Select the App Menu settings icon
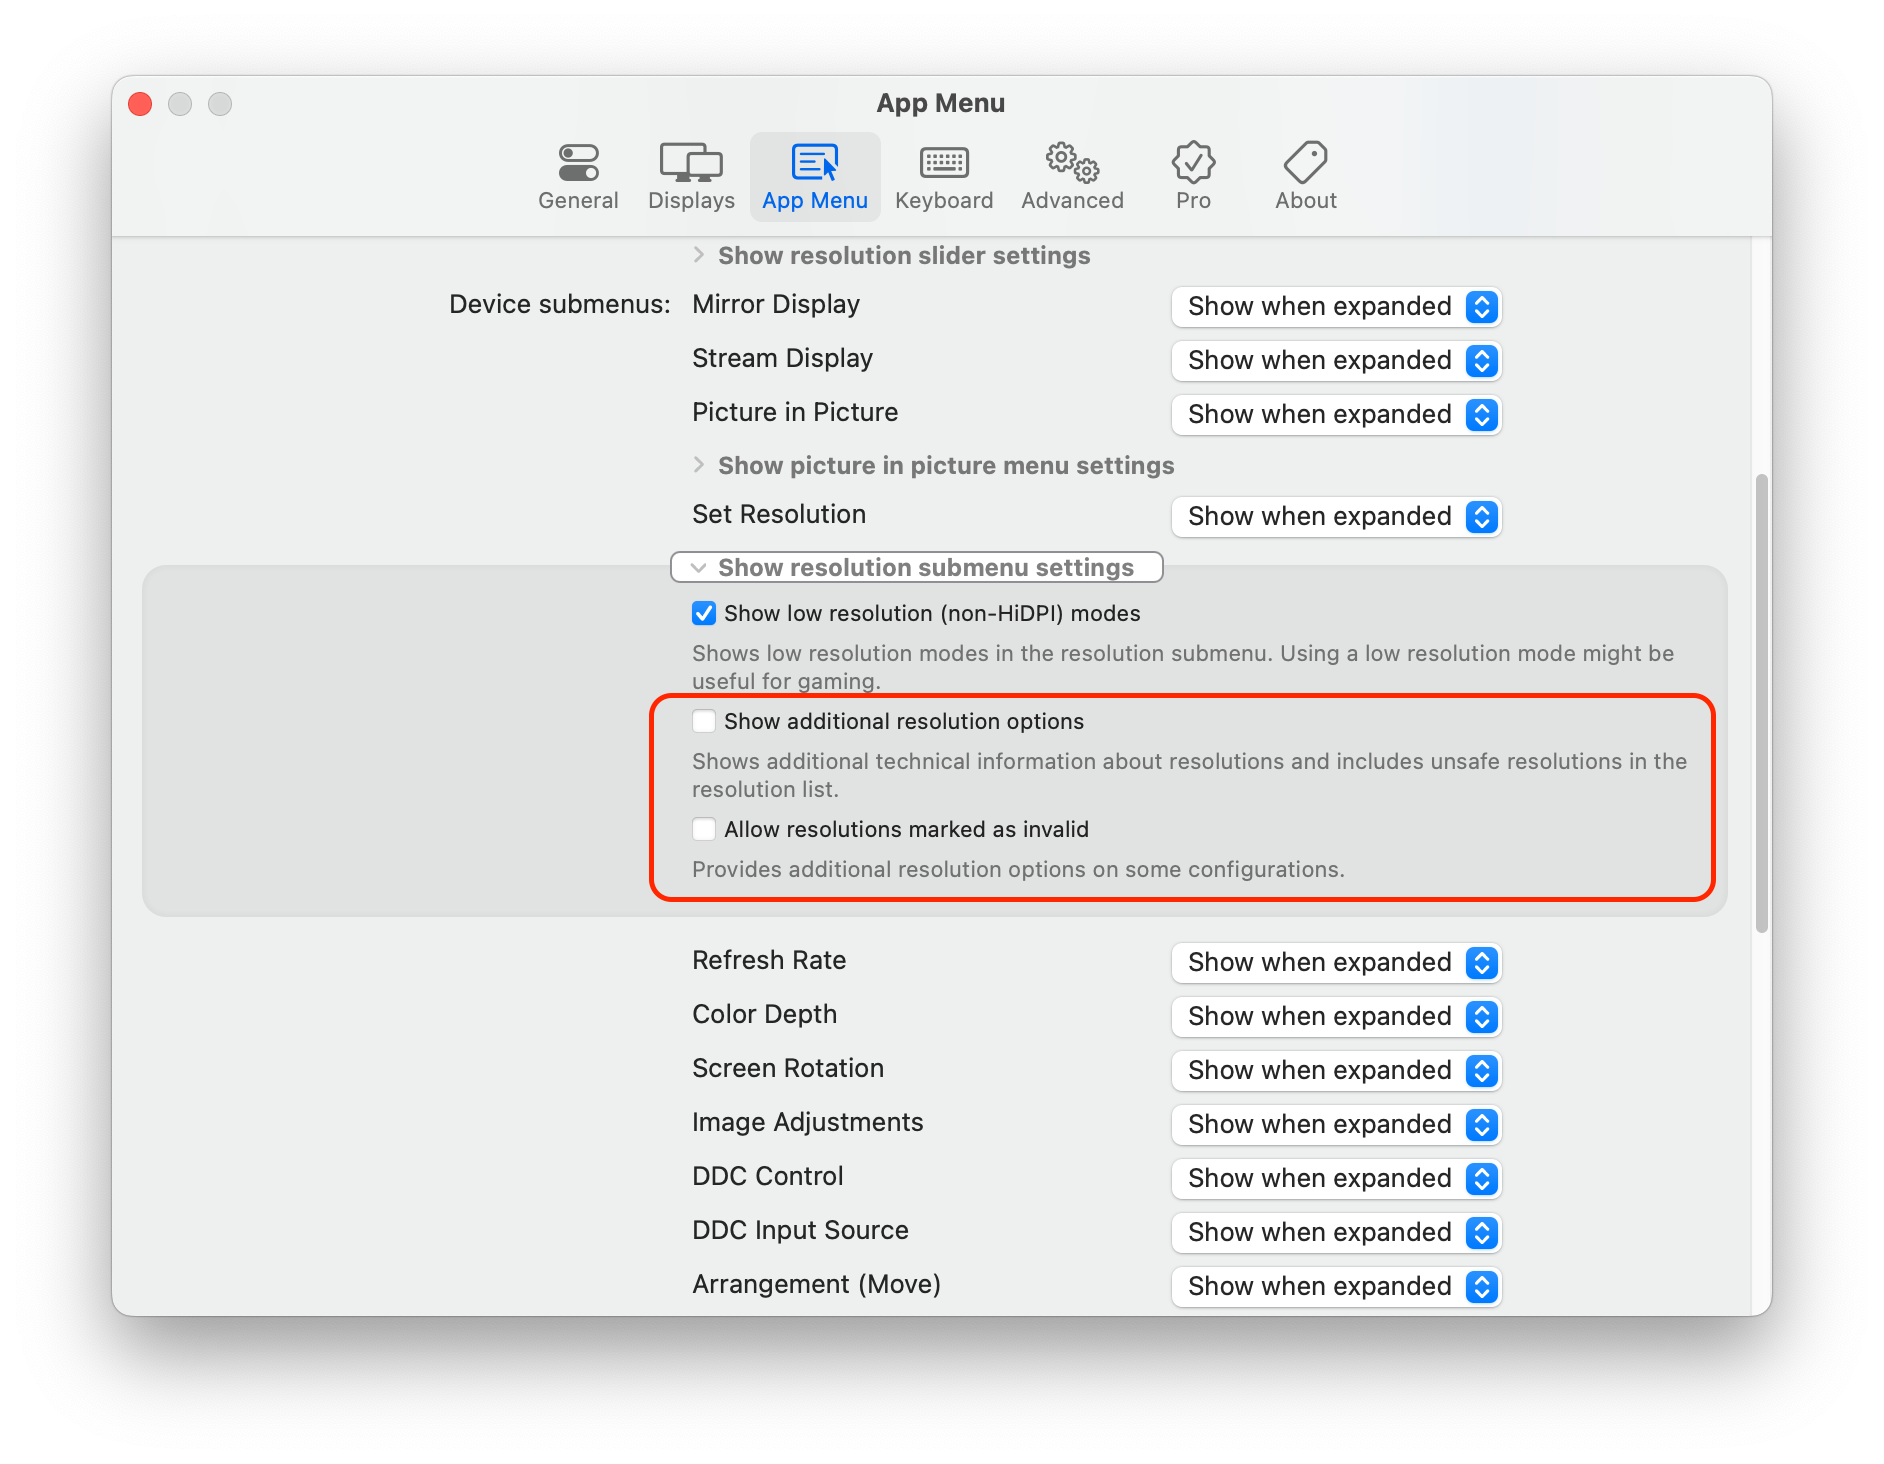Viewport: 1884px width, 1464px height. tap(814, 176)
